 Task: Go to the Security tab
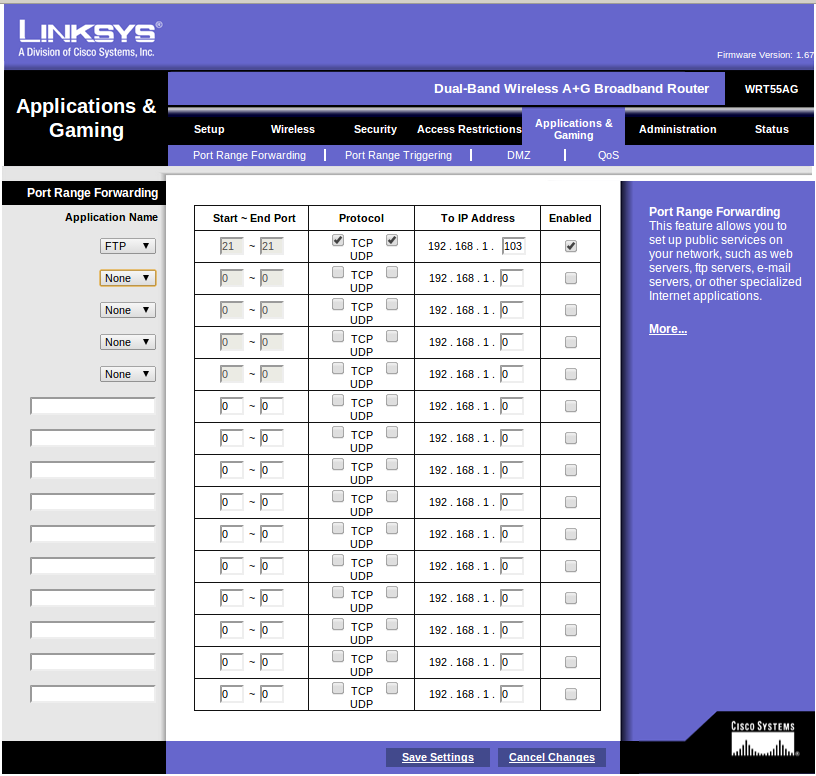pyautogui.click(x=375, y=129)
